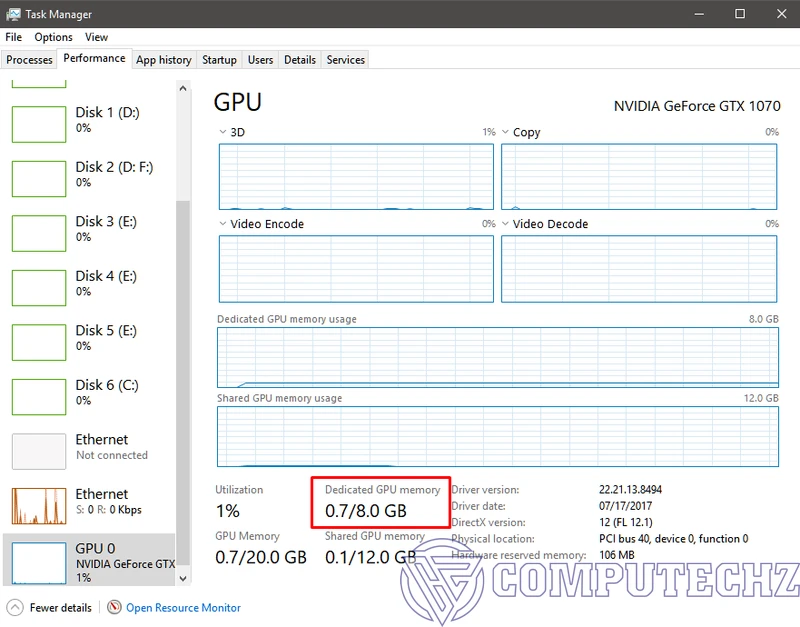Open the Disk 4 (E:) performance view

(89, 287)
